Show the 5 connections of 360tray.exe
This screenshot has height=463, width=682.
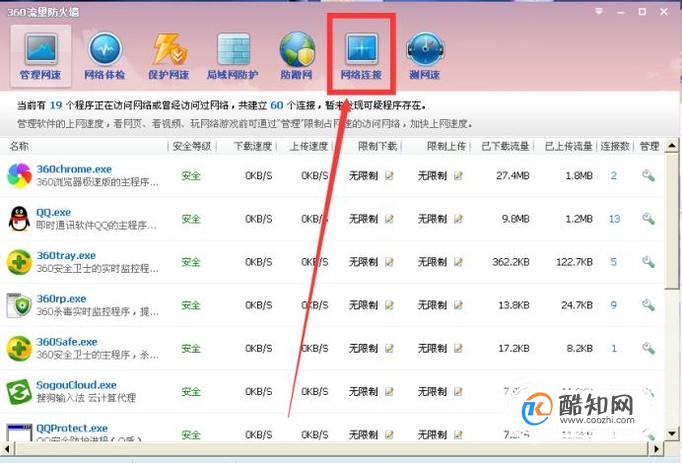pyautogui.click(x=614, y=262)
